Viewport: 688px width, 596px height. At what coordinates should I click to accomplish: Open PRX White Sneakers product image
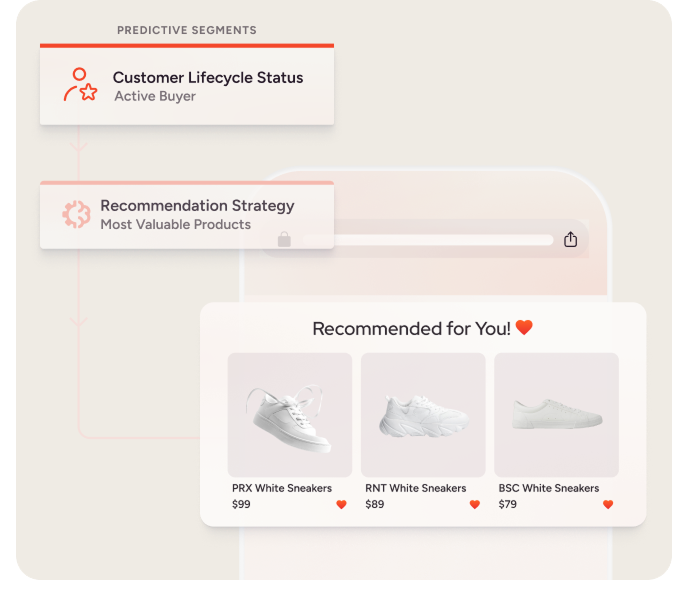click(x=290, y=414)
